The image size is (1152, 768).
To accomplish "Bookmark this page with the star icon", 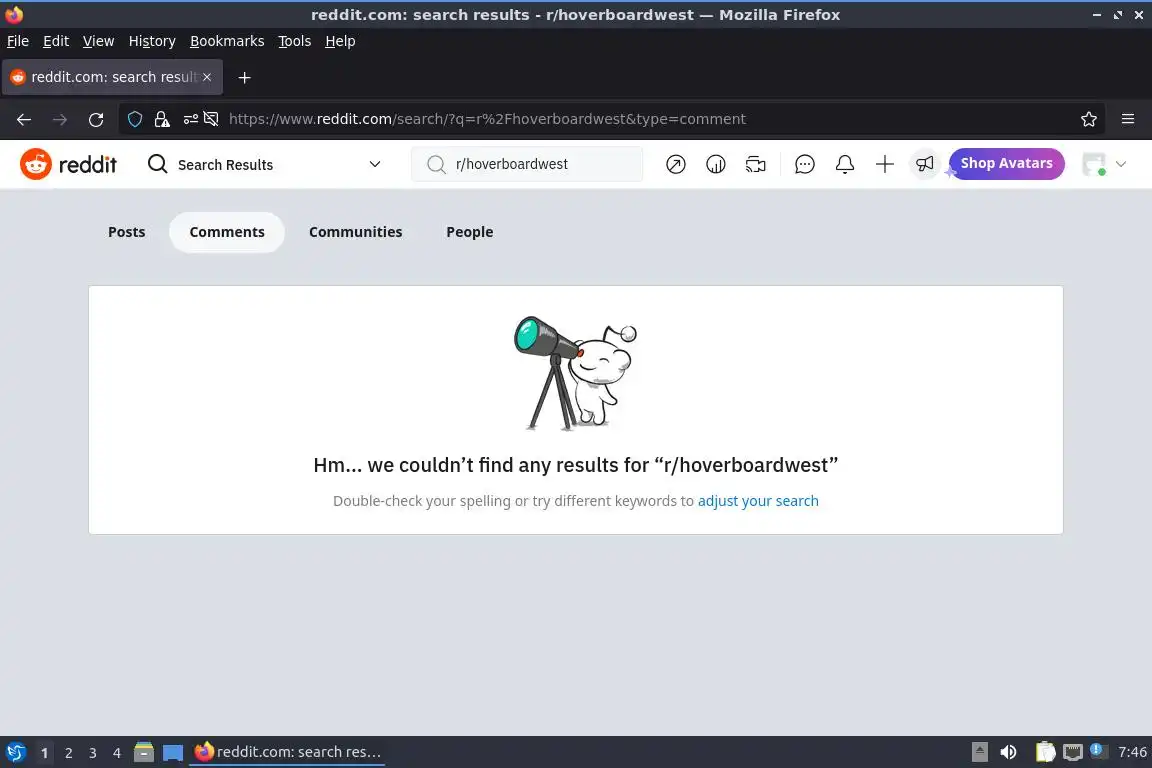I will [x=1089, y=119].
